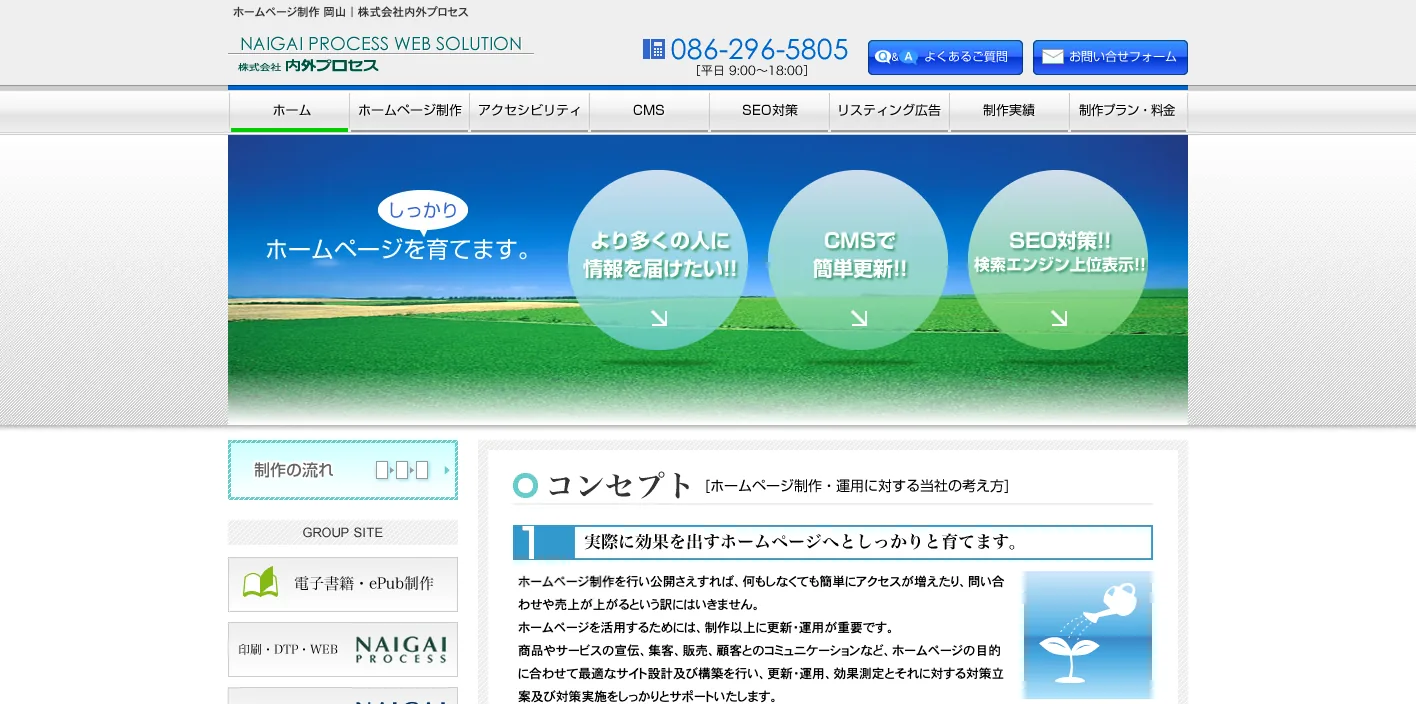Open the アクセシビリティ nav tab

(x=530, y=111)
